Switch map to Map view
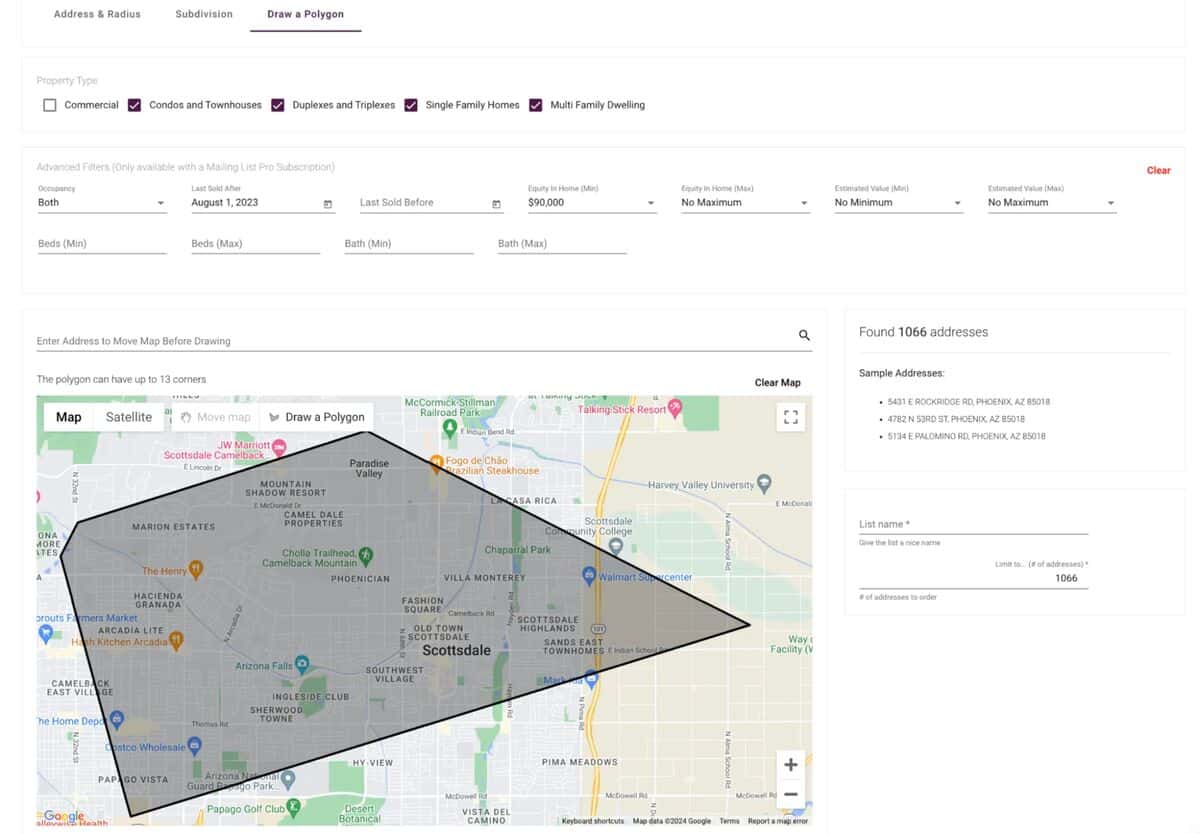Viewport: 1200px width, 834px height. pos(69,417)
